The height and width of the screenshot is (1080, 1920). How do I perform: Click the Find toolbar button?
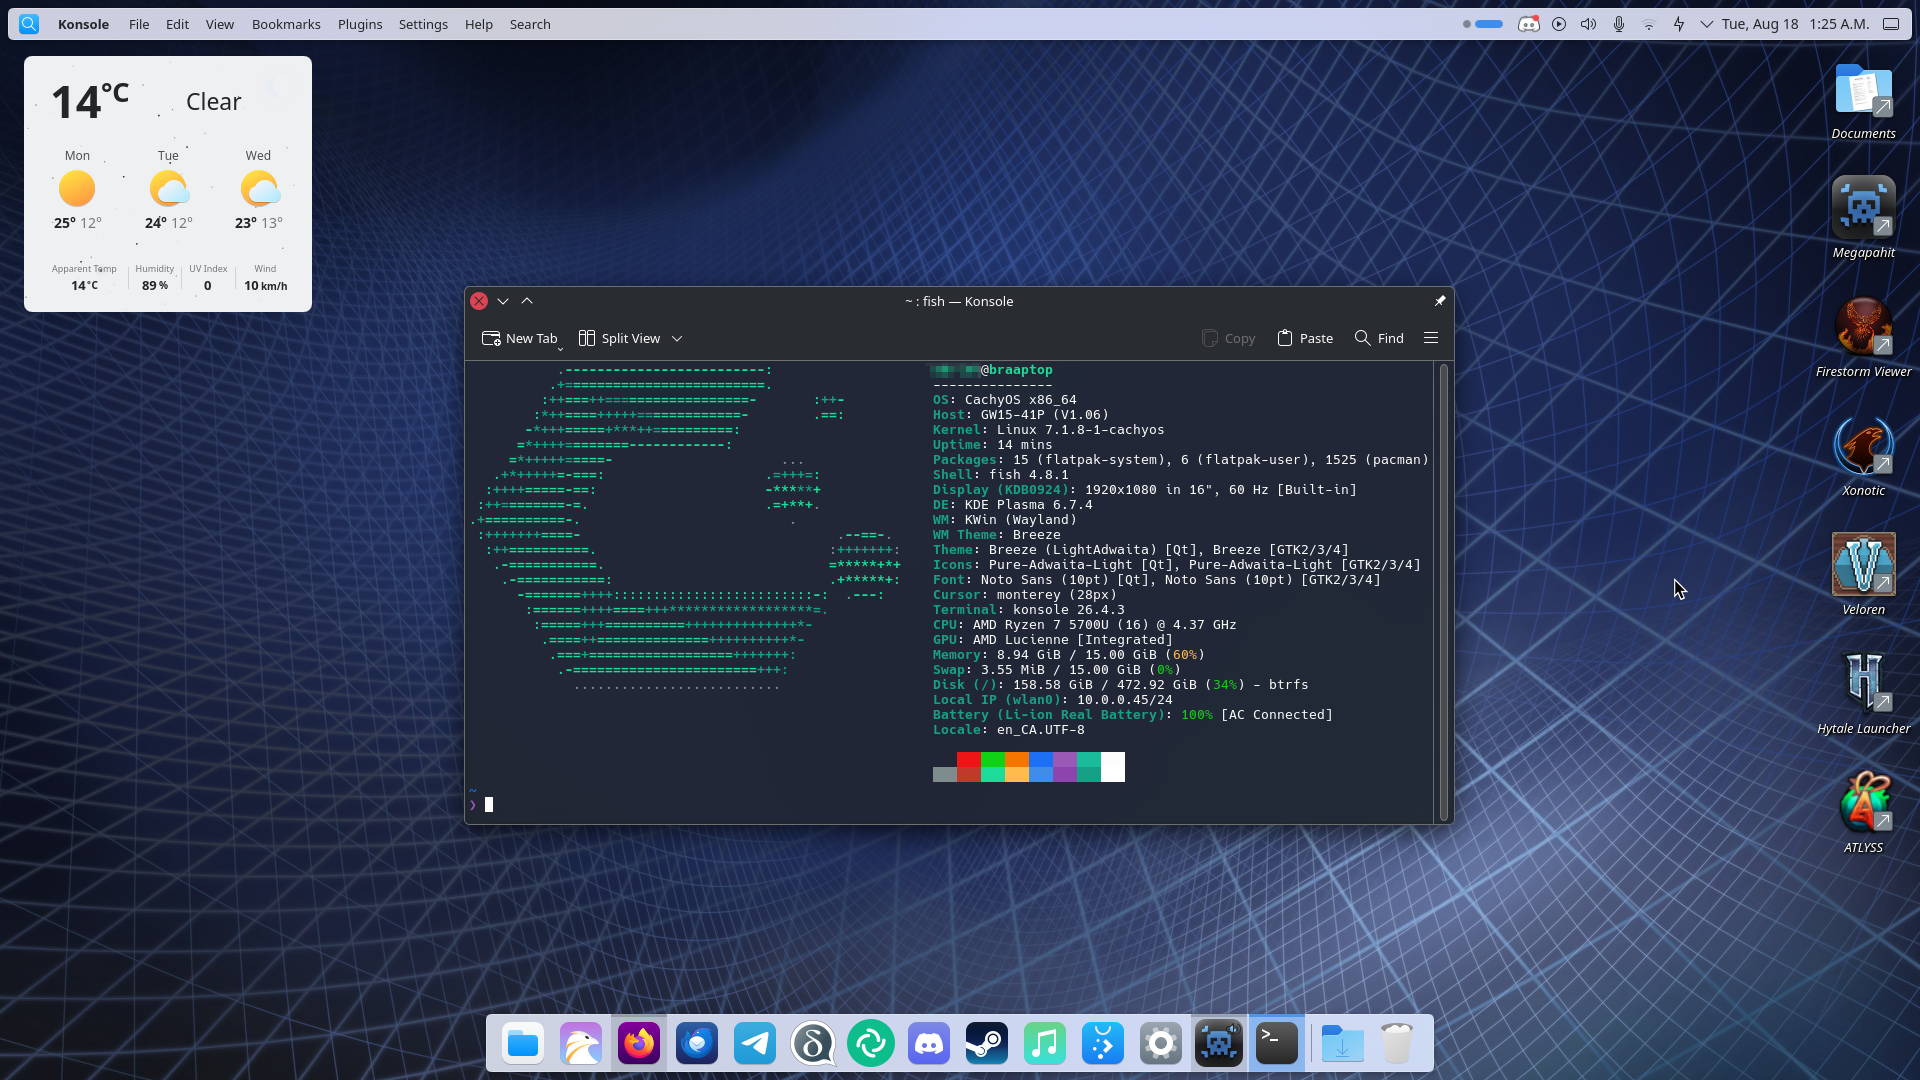1379,338
